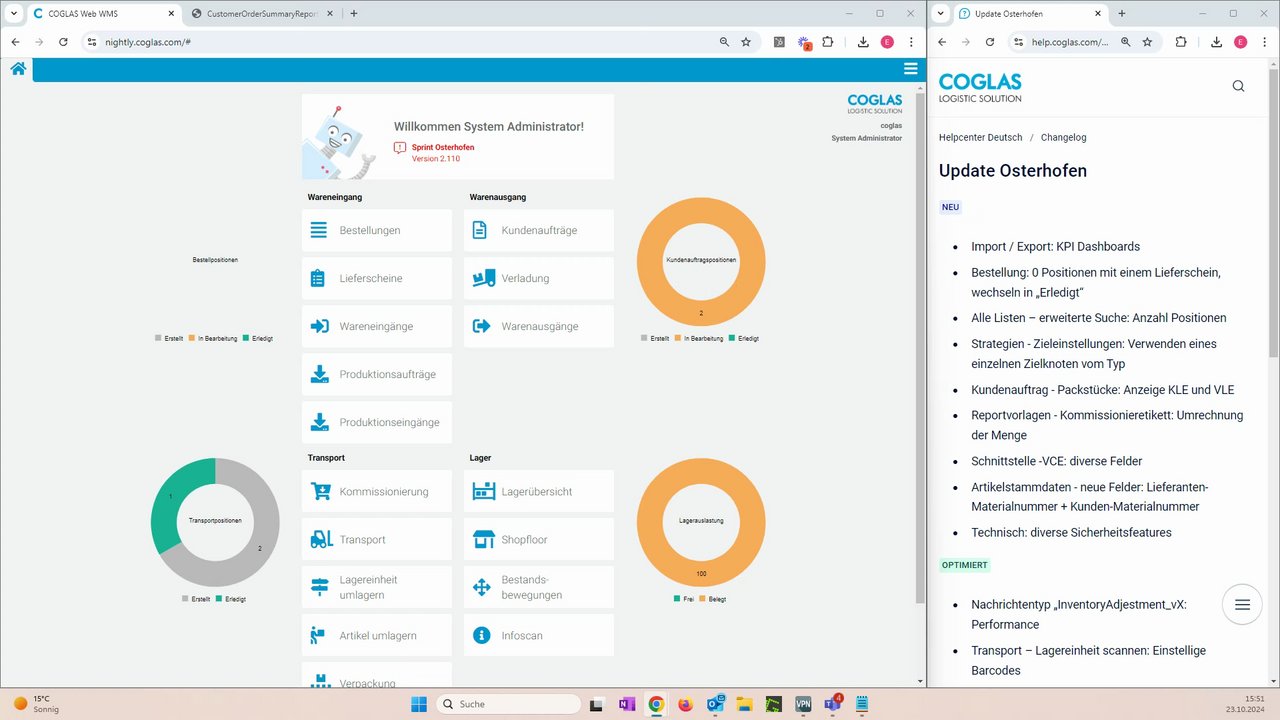This screenshot has height=720, width=1280.
Task: Select the COGLAS Web WMS tab
Action: pyautogui.click(x=102, y=14)
